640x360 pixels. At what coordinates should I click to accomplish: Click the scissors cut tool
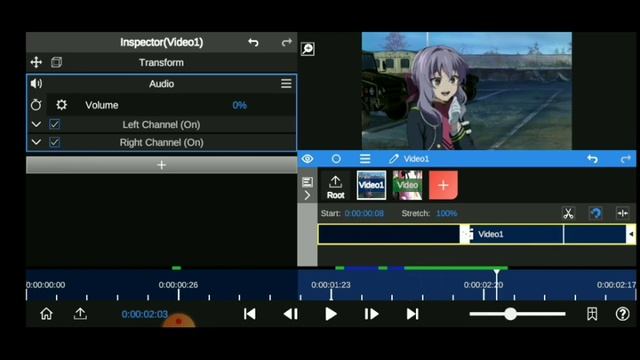(x=568, y=213)
